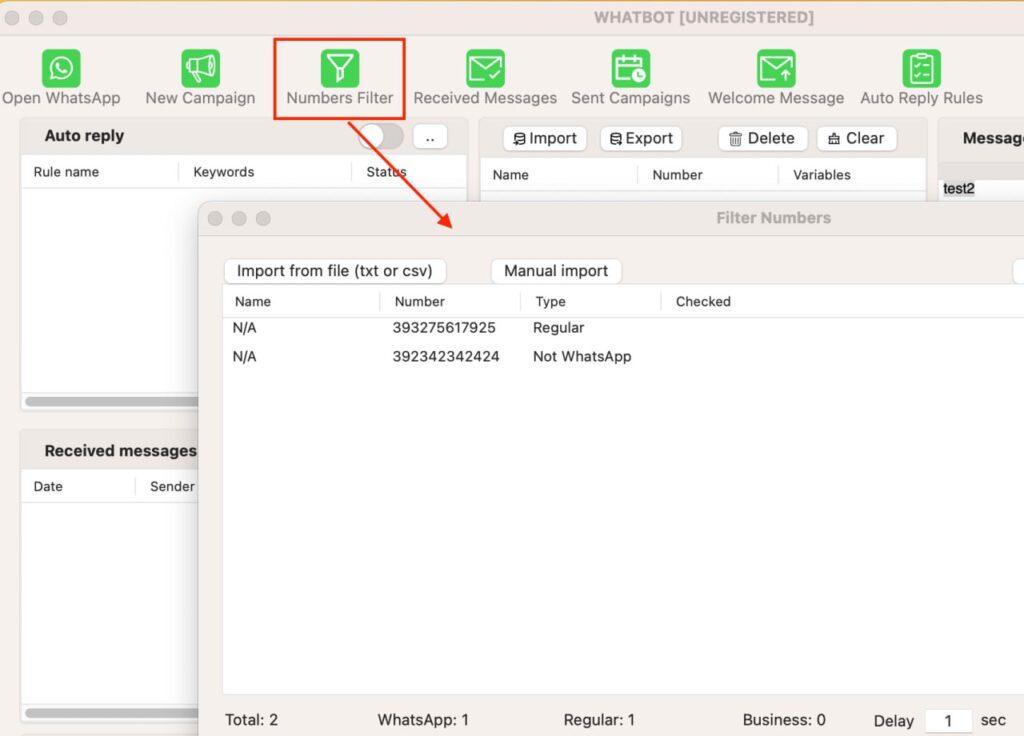Open the Received Messages envelope icon
Viewport: 1024px width, 736px height.
(x=485, y=69)
